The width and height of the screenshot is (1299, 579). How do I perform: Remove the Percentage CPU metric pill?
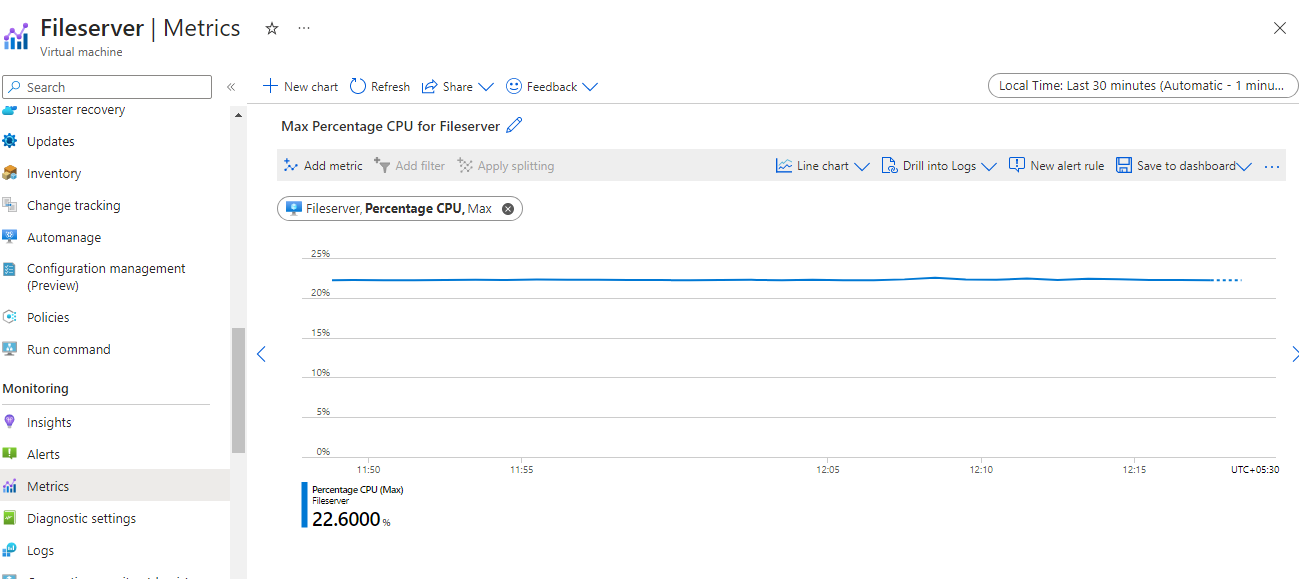[x=507, y=209]
